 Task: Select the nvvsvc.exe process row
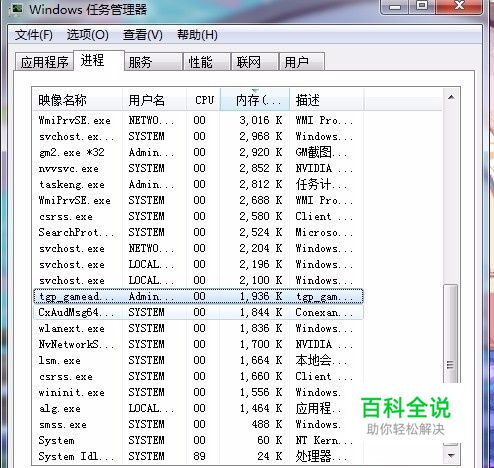198,168
